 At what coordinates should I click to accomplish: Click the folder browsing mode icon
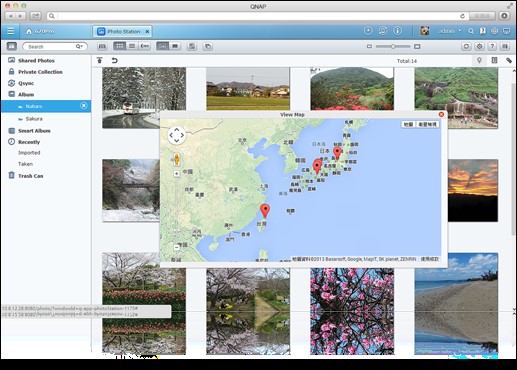coord(102,46)
